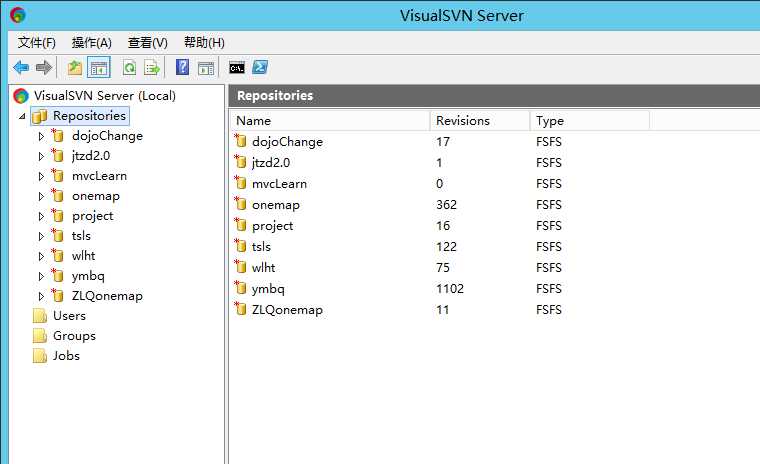760x464 pixels.
Task: Open the 查看(V) menu
Action: pos(148,42)
